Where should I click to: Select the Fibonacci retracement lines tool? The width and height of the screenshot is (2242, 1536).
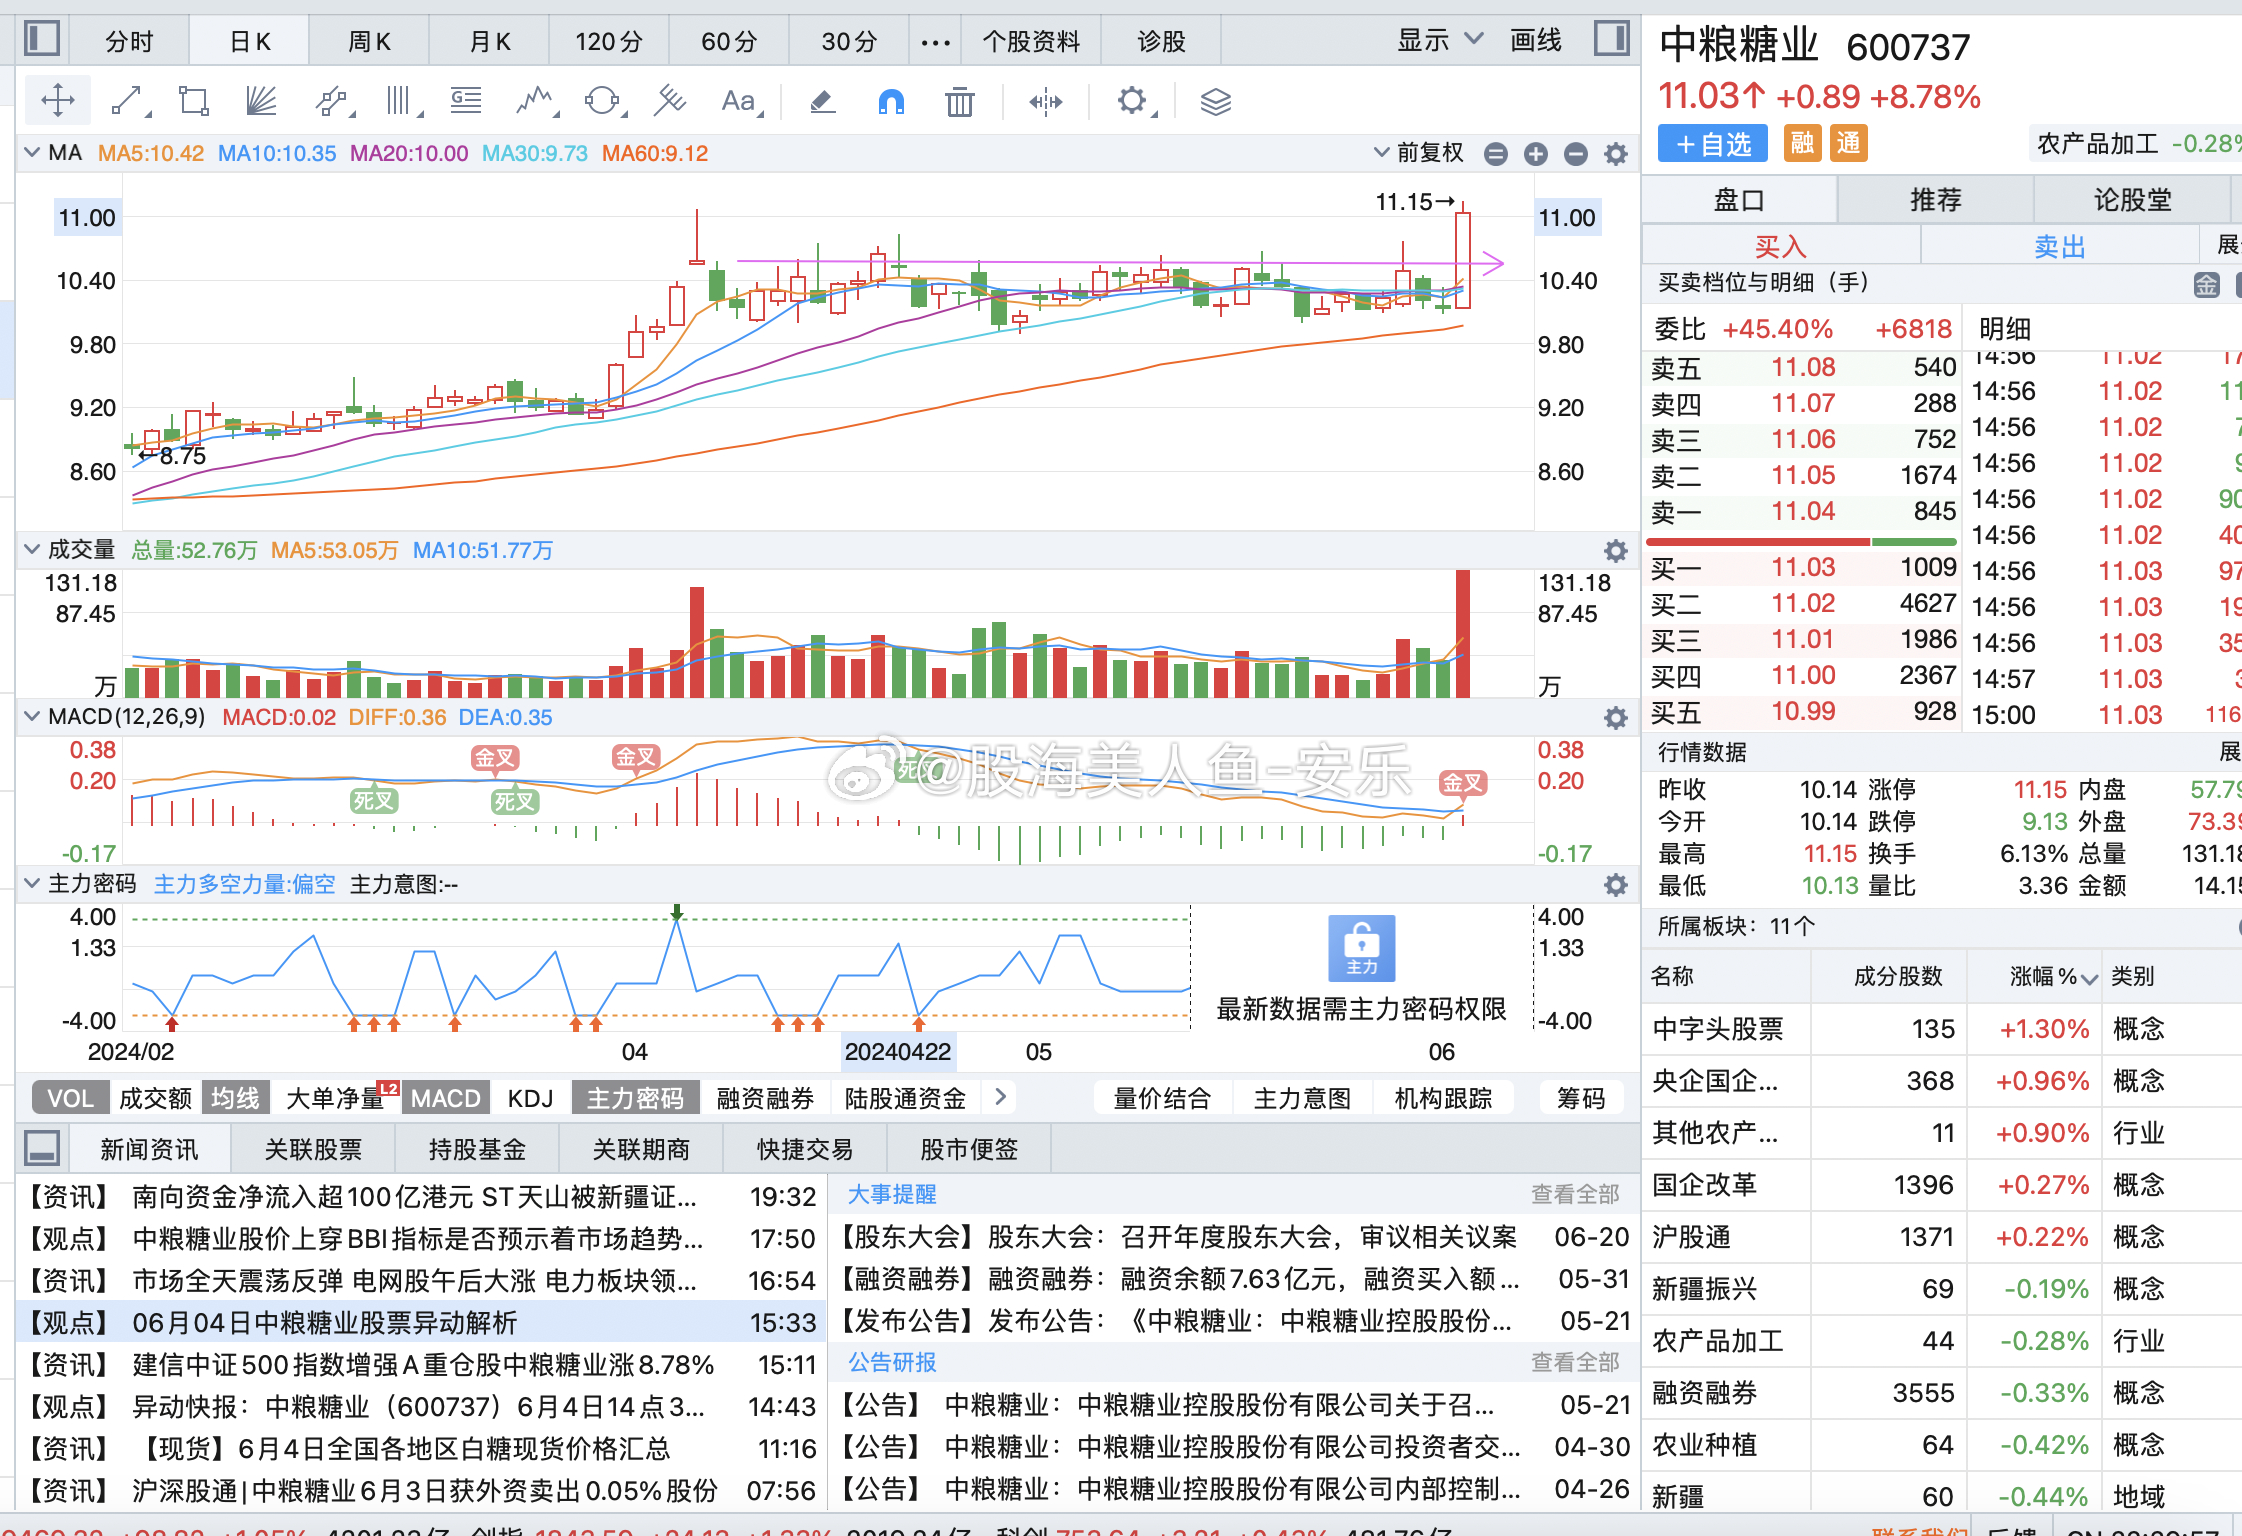466,101
